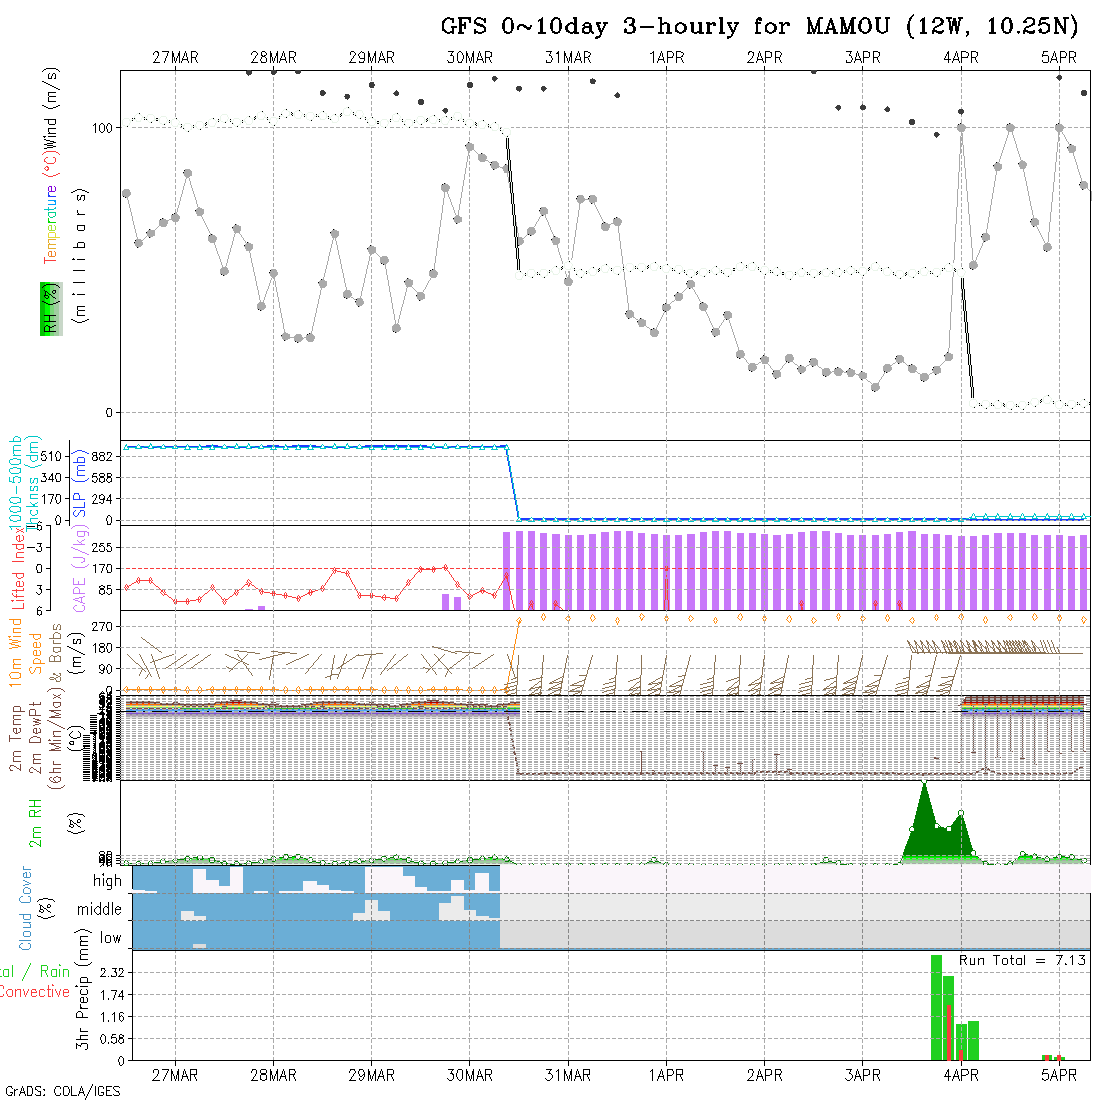Select the 'middle' cloud cover row label

pyautogui.click(x=100, y=909)
